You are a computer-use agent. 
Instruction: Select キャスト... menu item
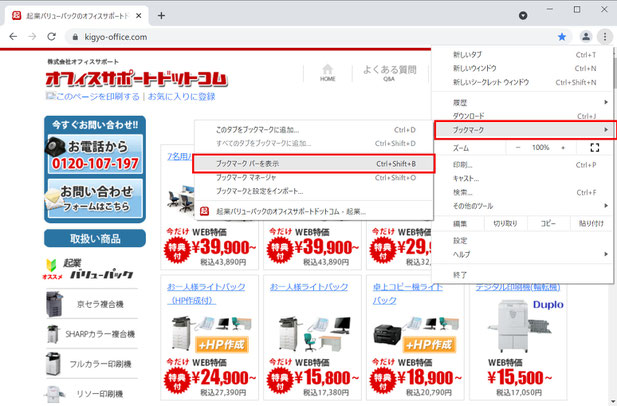tap(522, 179)
